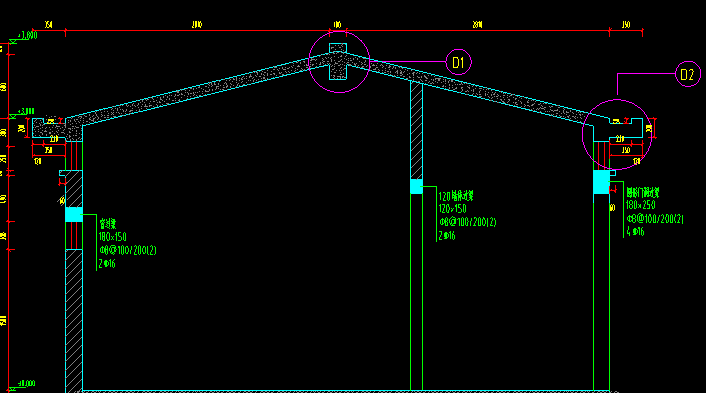
Task: Select cyan lintel block on left wall
Action: tap(74, 214)
